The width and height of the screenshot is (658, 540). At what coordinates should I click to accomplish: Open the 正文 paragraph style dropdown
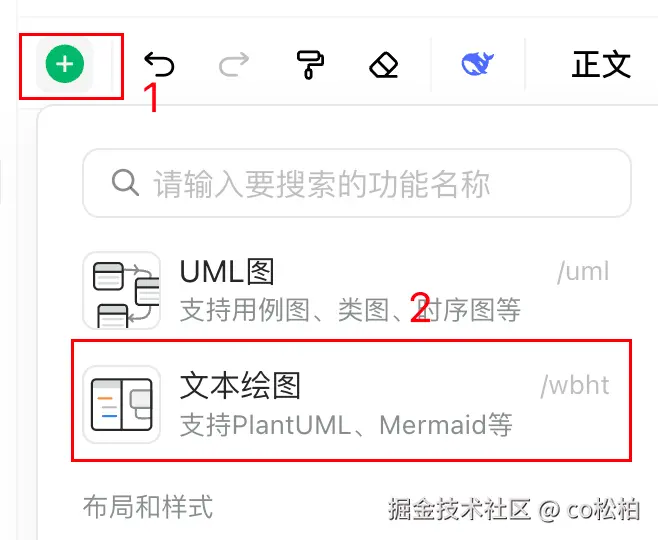click(601, 64)
